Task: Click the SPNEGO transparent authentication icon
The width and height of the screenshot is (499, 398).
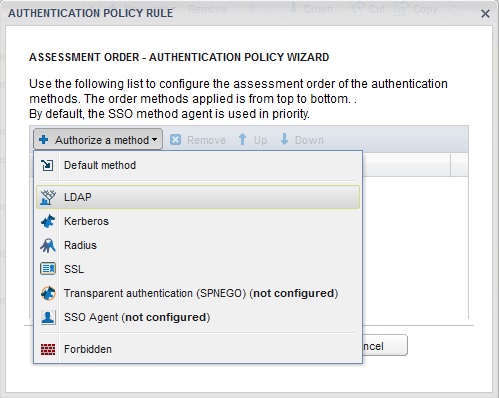Action: tap(48, 293)
